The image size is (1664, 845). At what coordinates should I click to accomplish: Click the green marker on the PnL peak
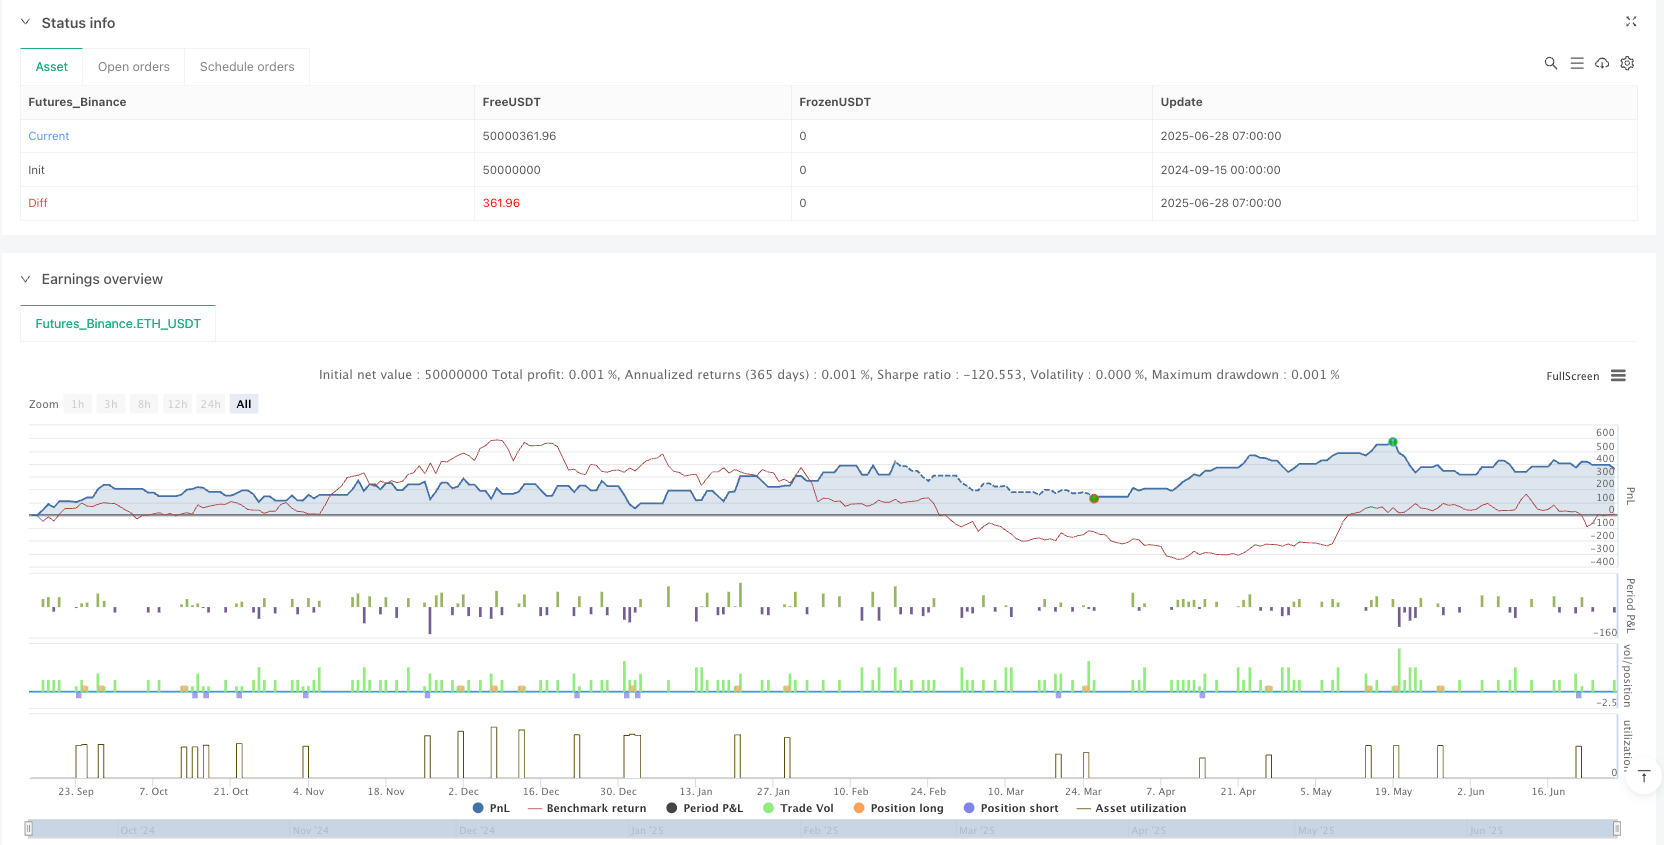(1393, 442)
